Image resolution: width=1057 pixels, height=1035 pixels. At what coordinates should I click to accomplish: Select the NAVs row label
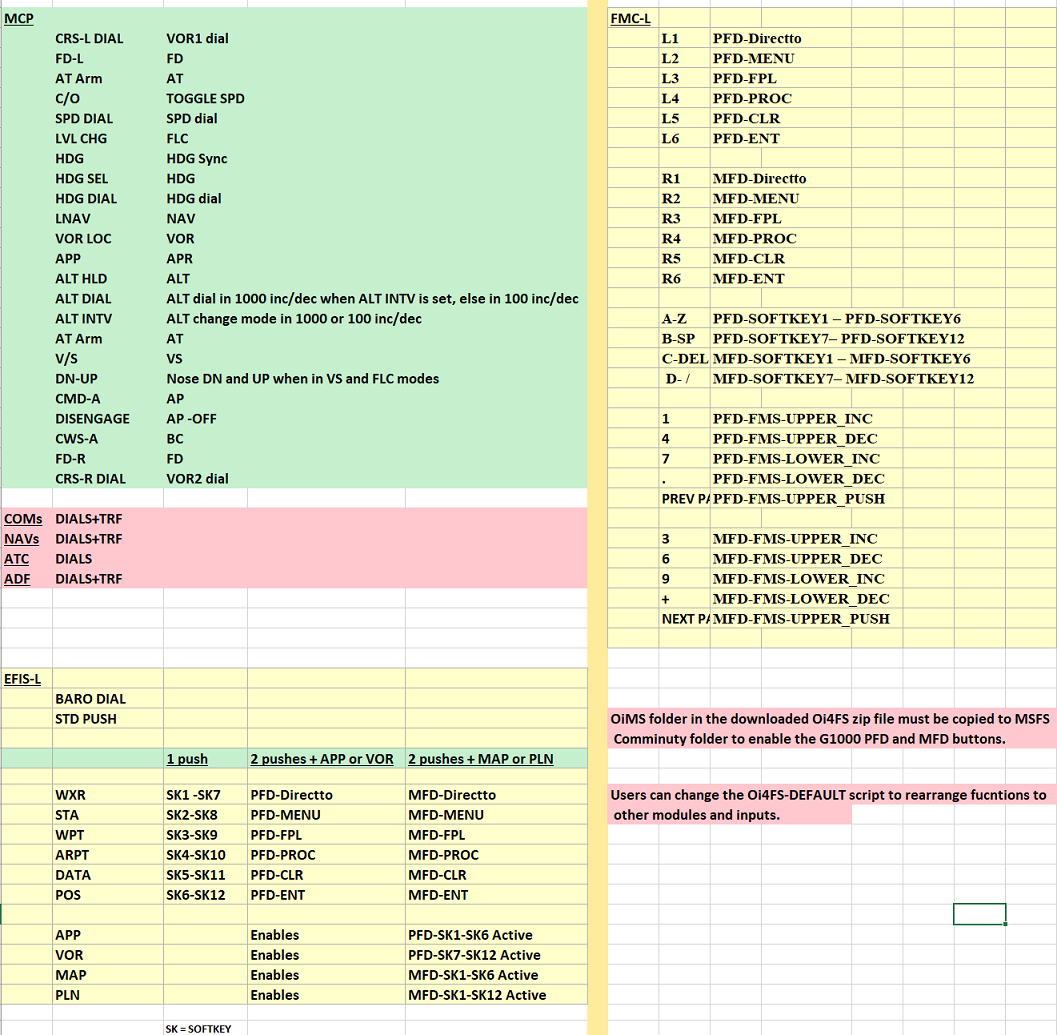tap(22, 539)
